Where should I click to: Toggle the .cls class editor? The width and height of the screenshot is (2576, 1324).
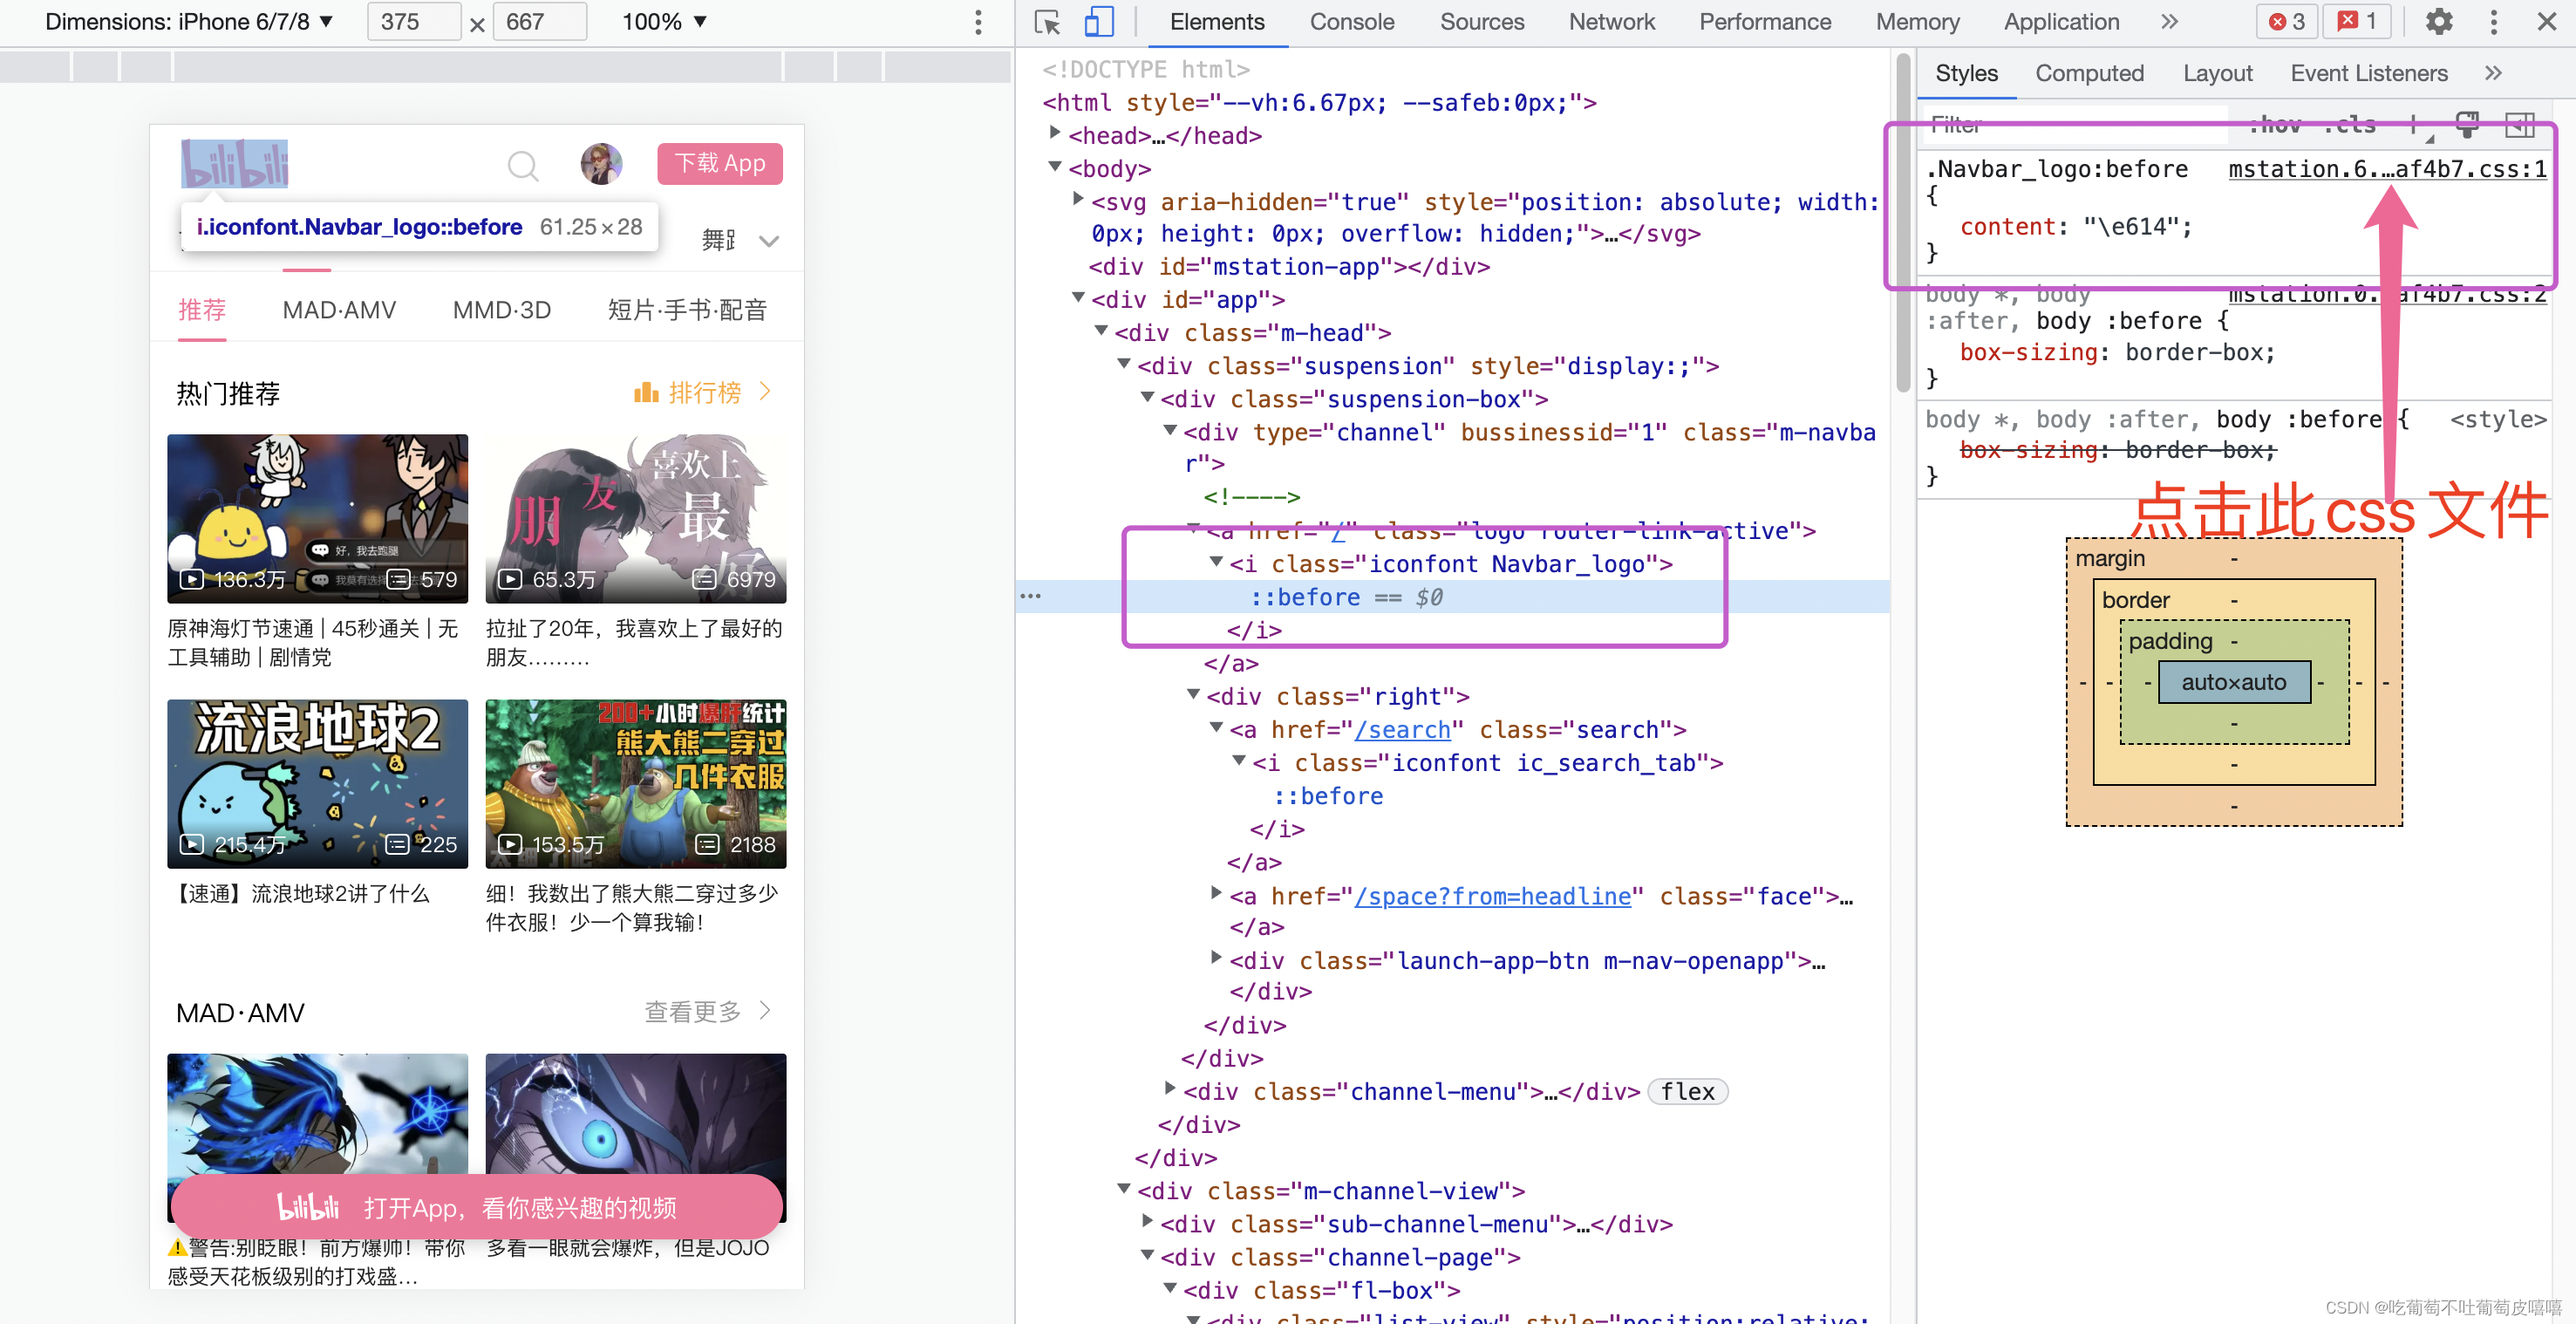[2349, 125]
